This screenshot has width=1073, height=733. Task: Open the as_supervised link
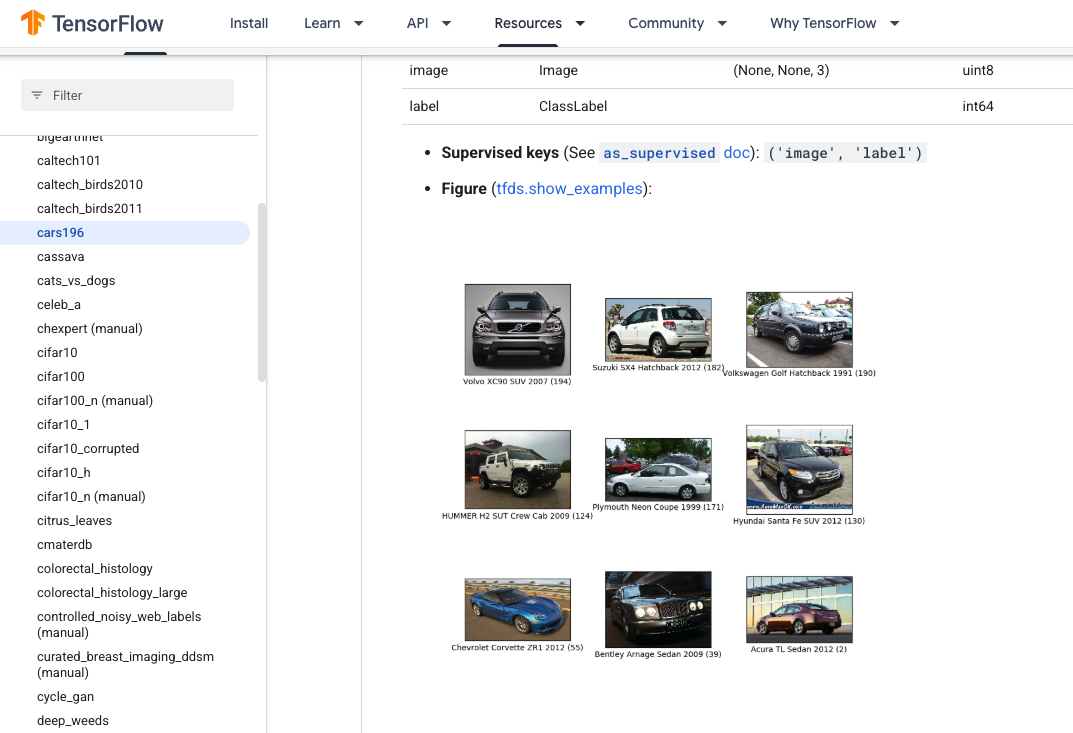(x=659, y=153)
